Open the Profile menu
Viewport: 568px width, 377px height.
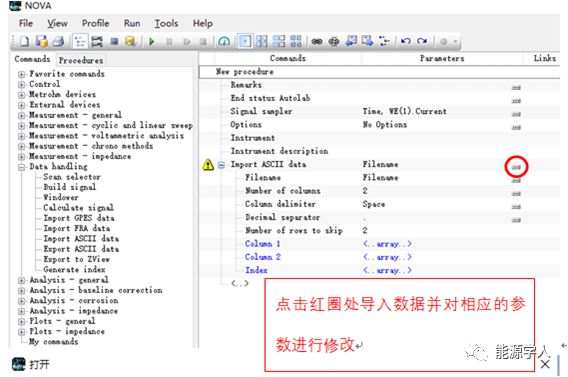click(96, 24)
